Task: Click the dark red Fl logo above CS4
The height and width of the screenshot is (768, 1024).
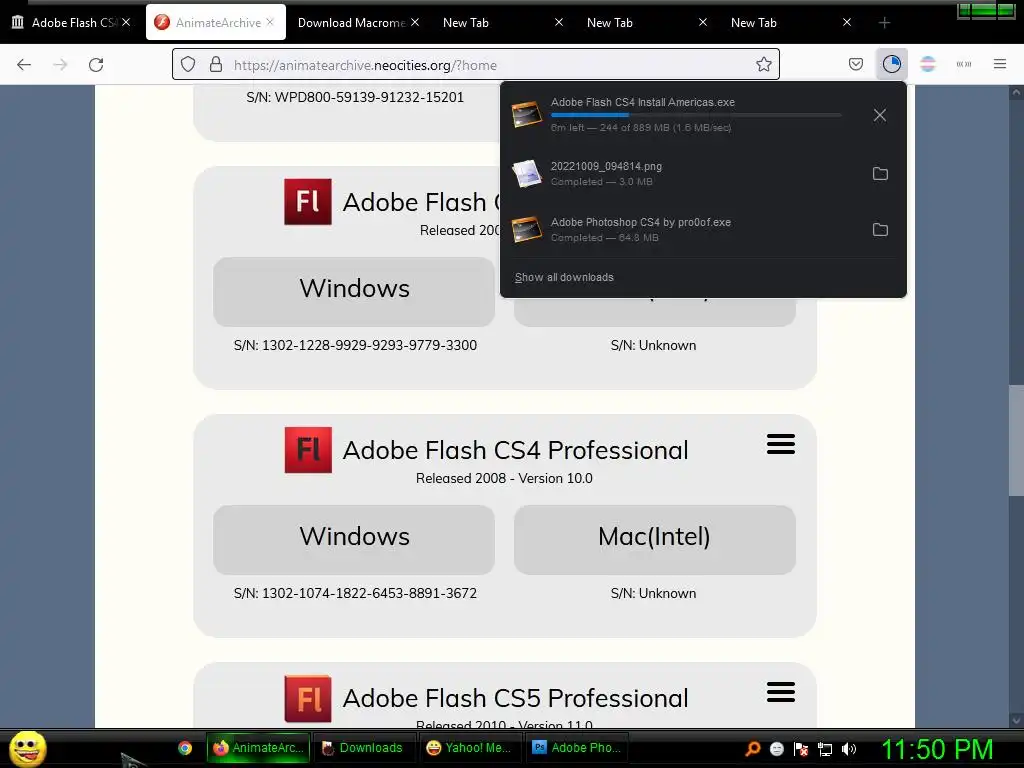Action: coord(308,202)
